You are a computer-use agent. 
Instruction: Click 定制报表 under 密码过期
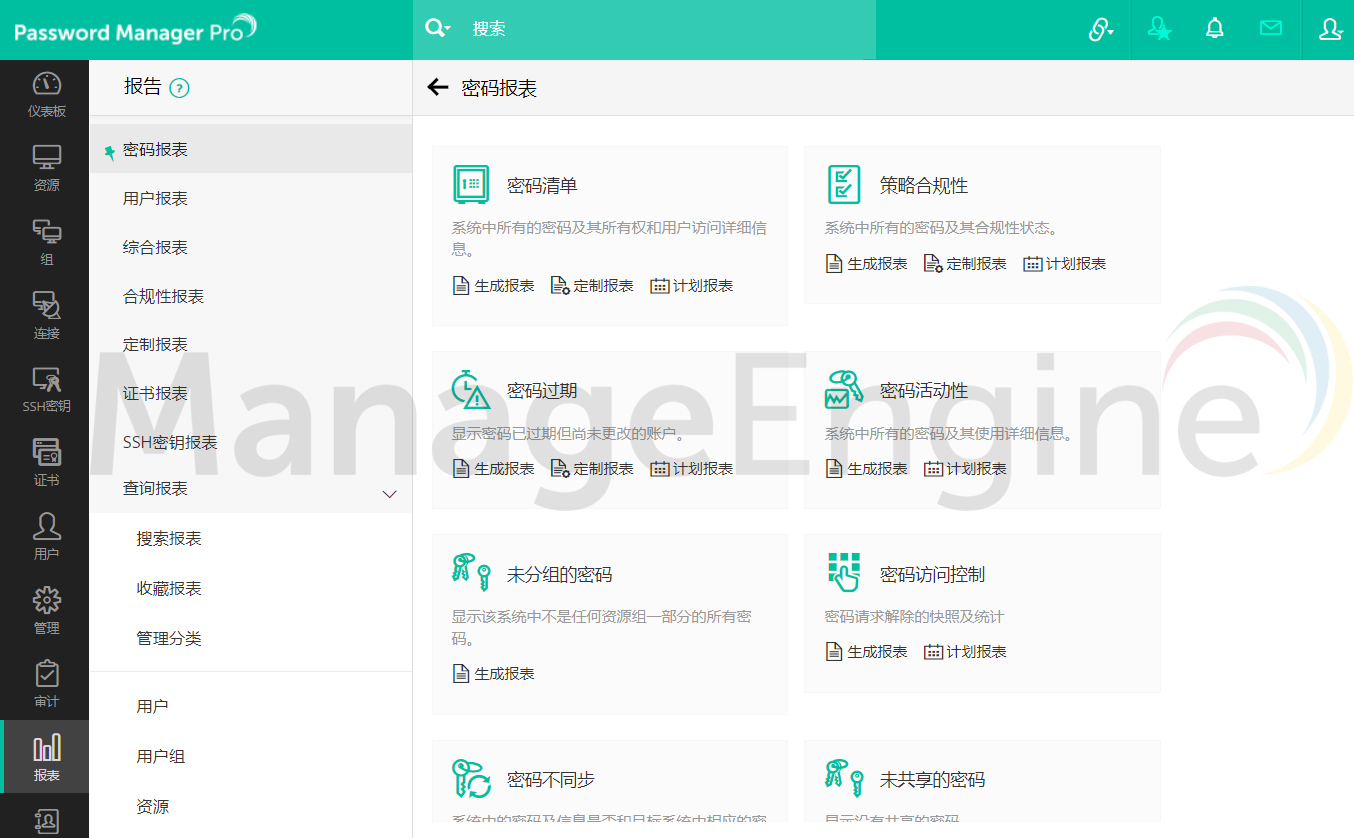click(x=592, y=468)
